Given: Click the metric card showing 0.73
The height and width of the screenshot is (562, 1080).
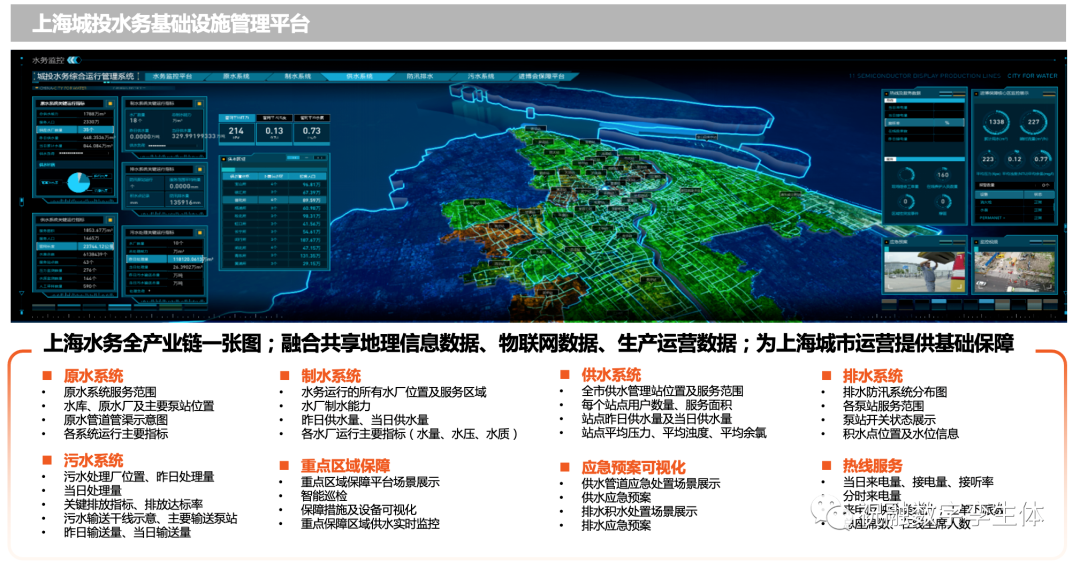Looking at the screenshot, I should (312, 132).
